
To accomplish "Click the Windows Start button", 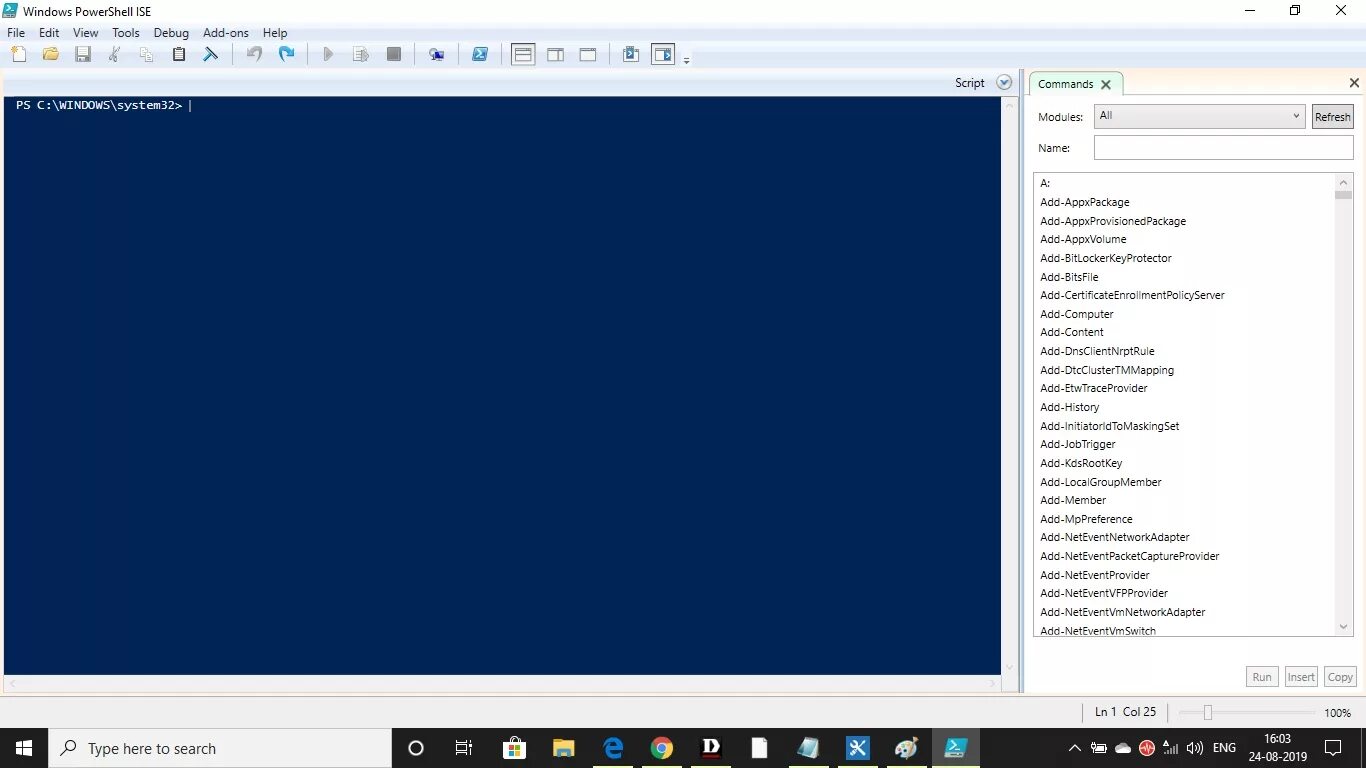I will pyautogui.click(x=24, y=748).
